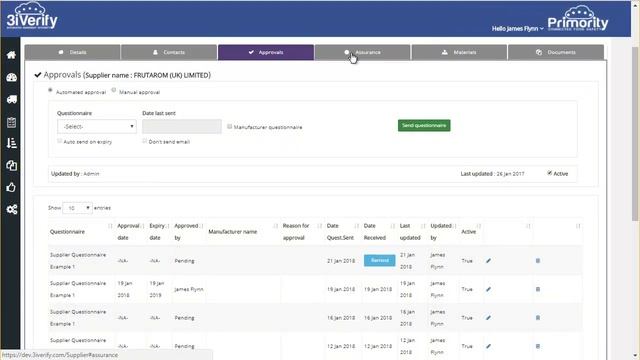Screen dimensions: 640x360
Task: Click the Date last sent field
Action: (x=182, y=127)
